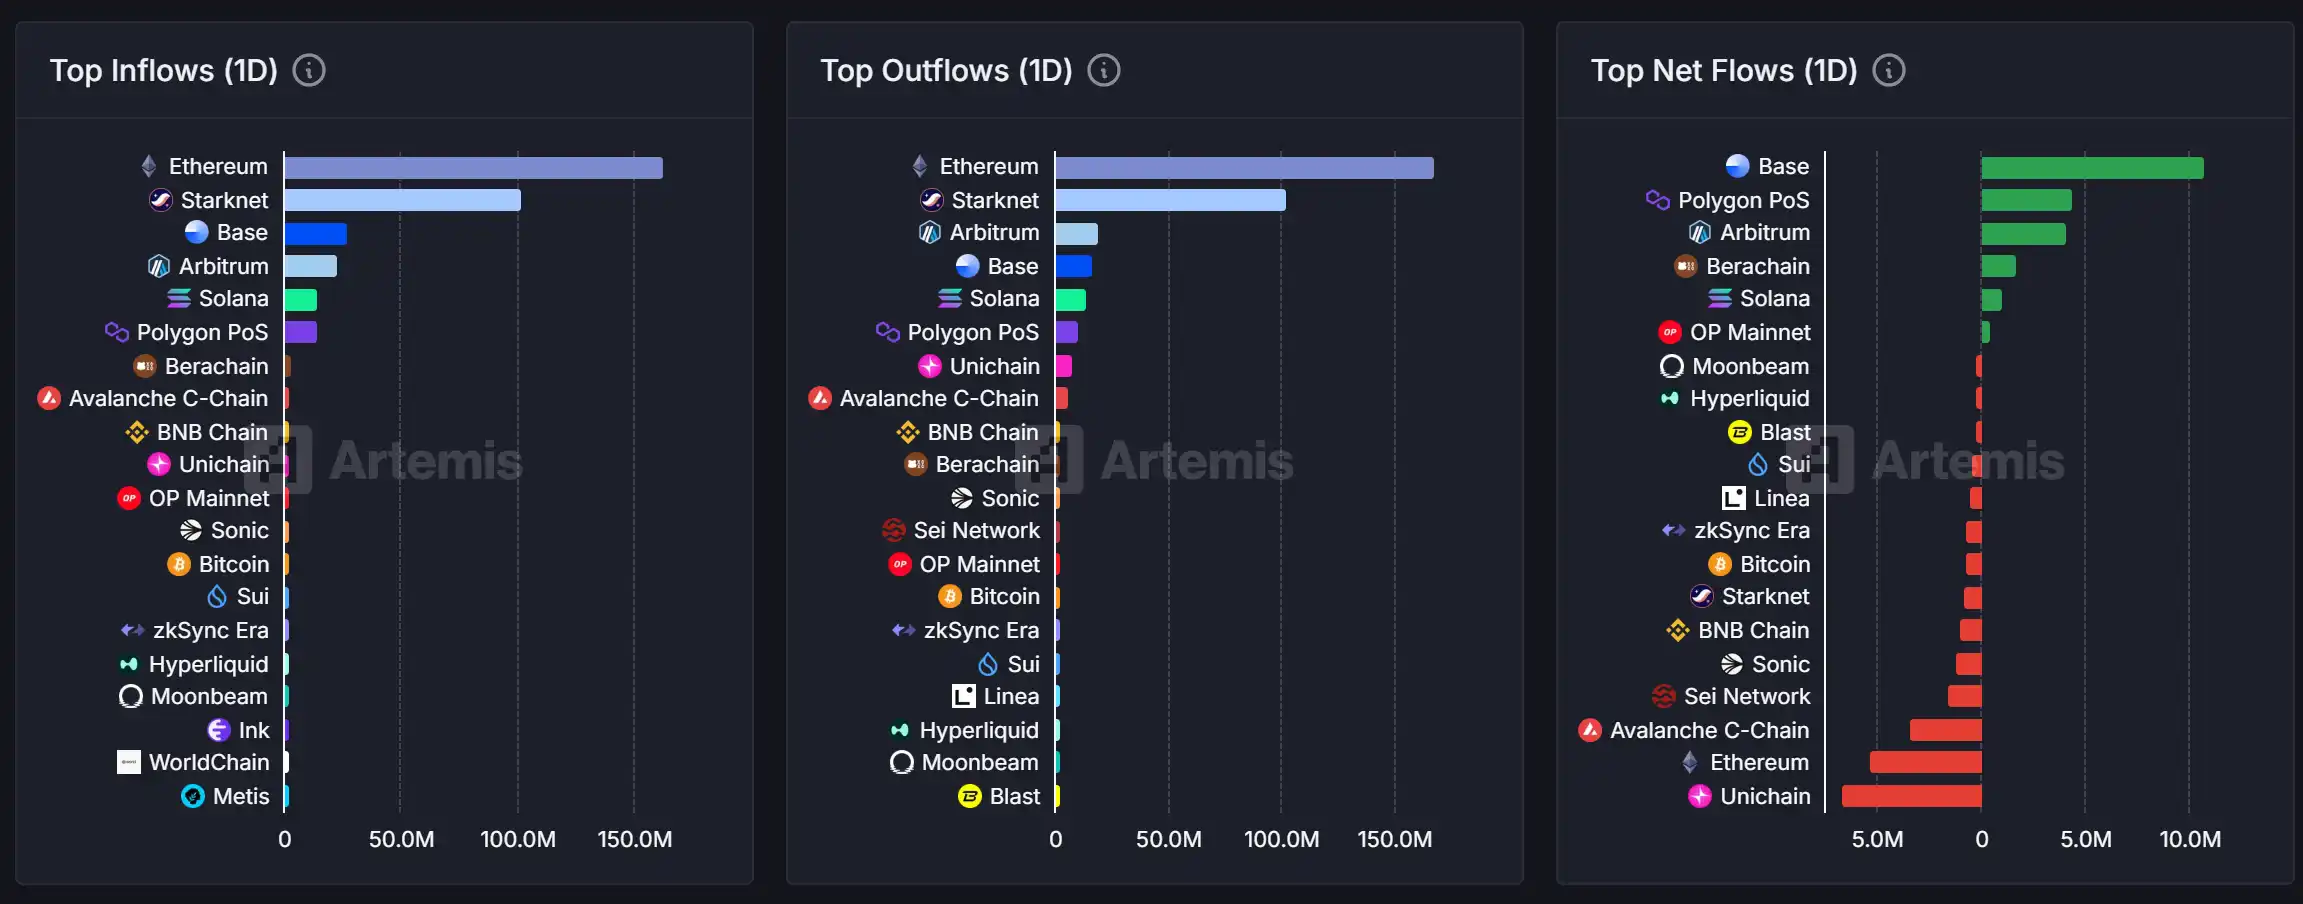Click the Starknet logo in Top Inflows chart
Viewport: 2303px width, 904px height.
click(x=161, y=200)
